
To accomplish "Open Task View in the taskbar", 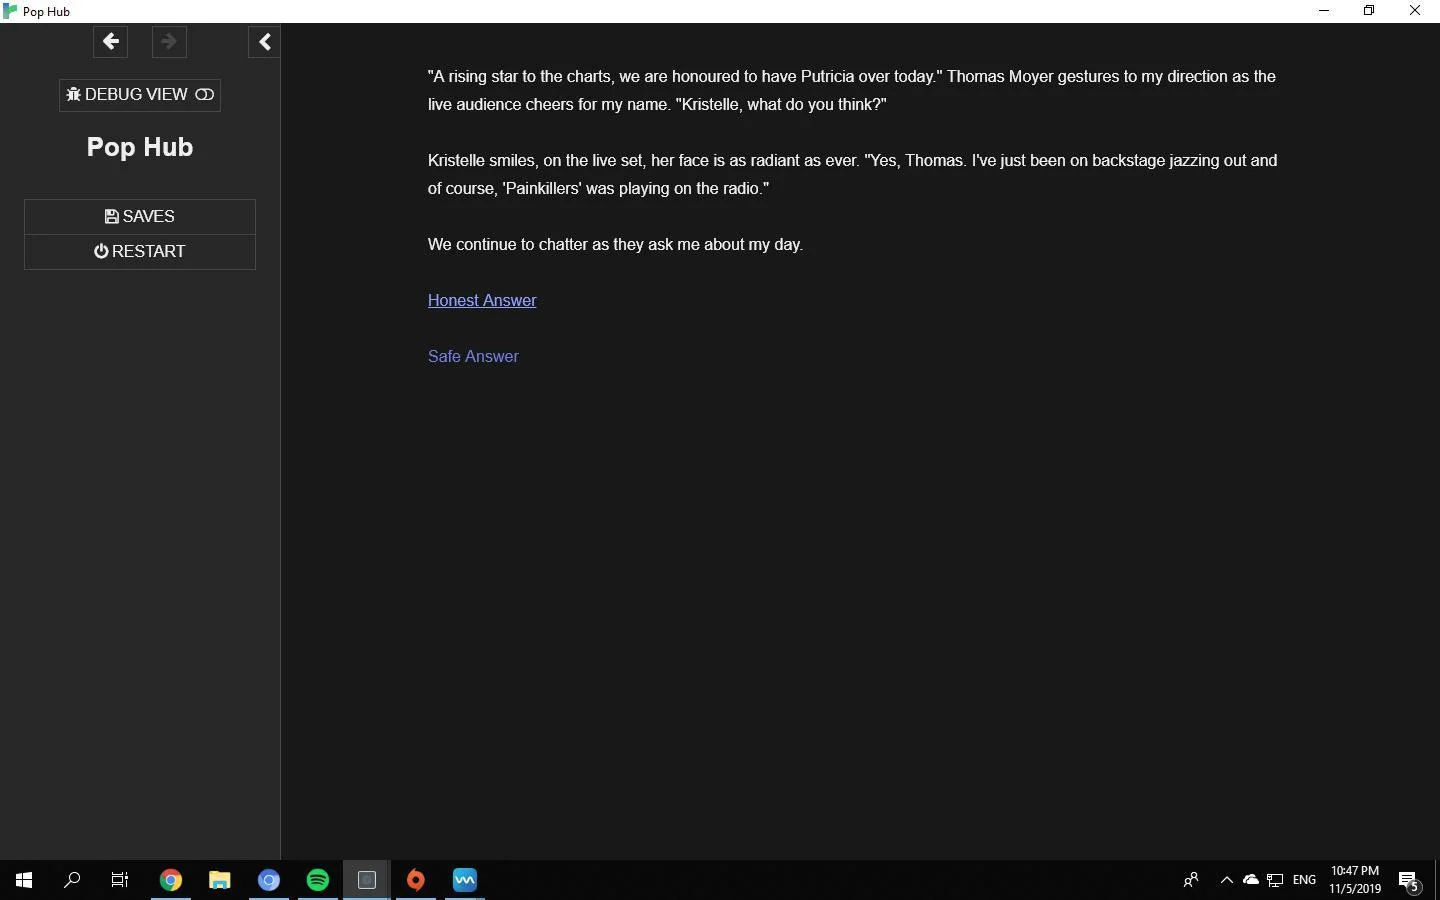I will coord(120,880).
